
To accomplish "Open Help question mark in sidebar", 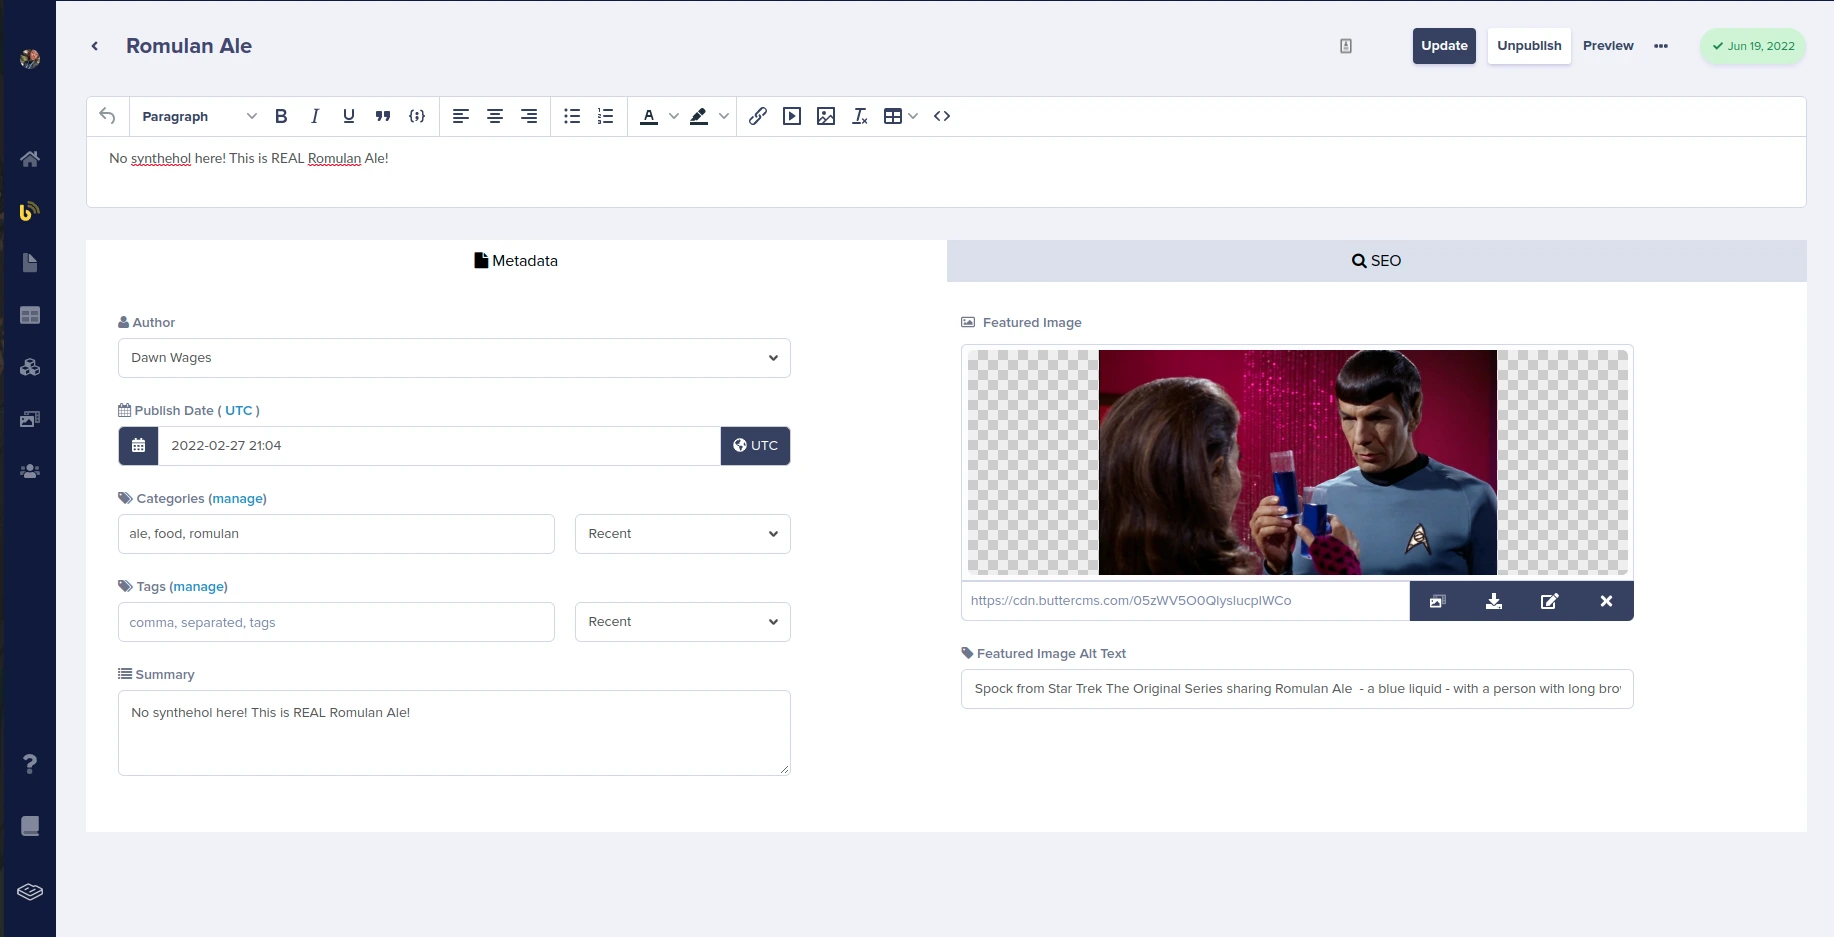I will click(30, 764).
